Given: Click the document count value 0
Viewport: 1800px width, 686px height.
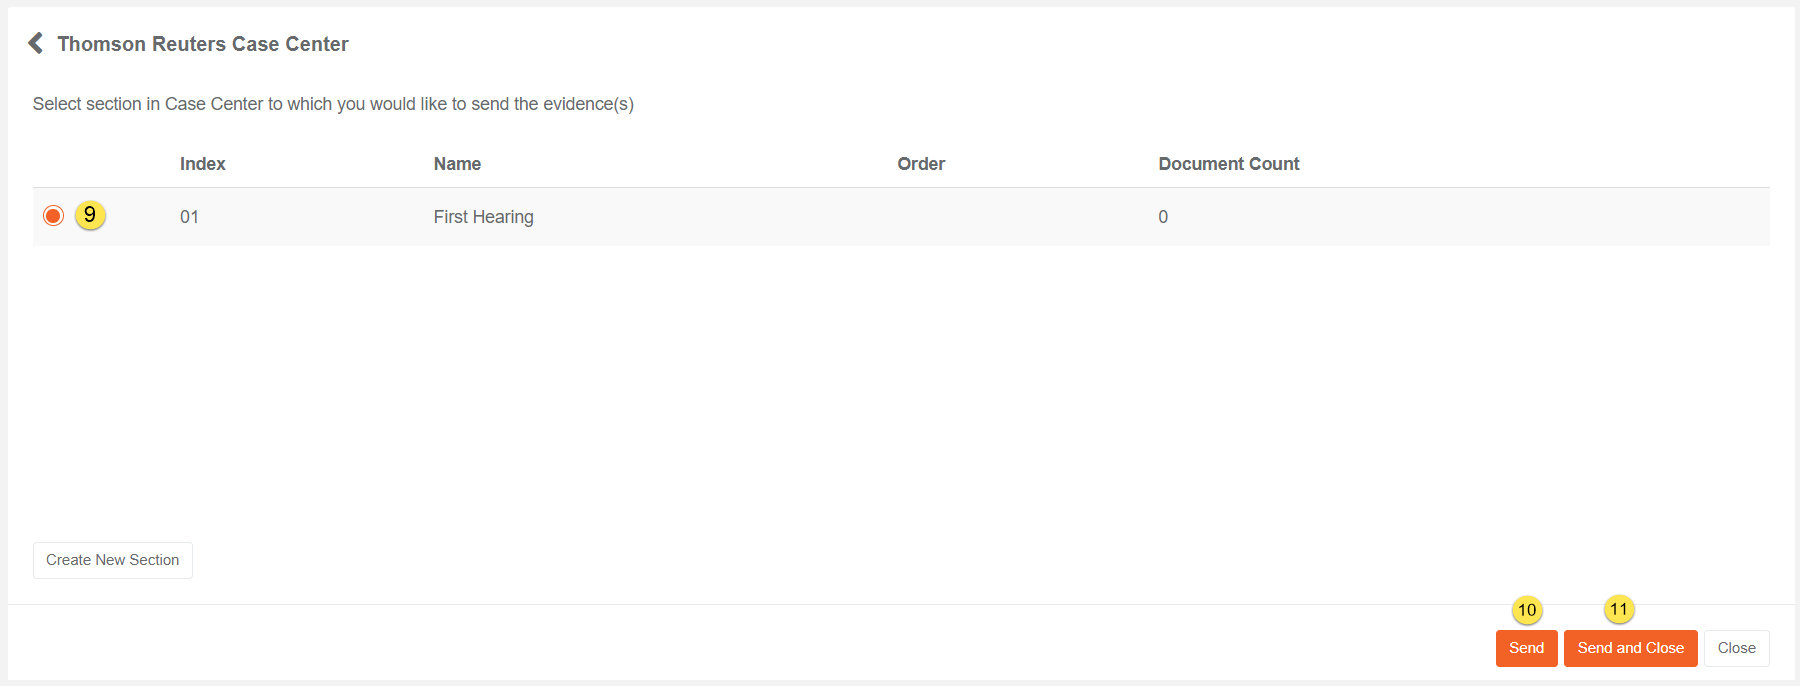Looking at the screenshot, I should coord(1163,217).
